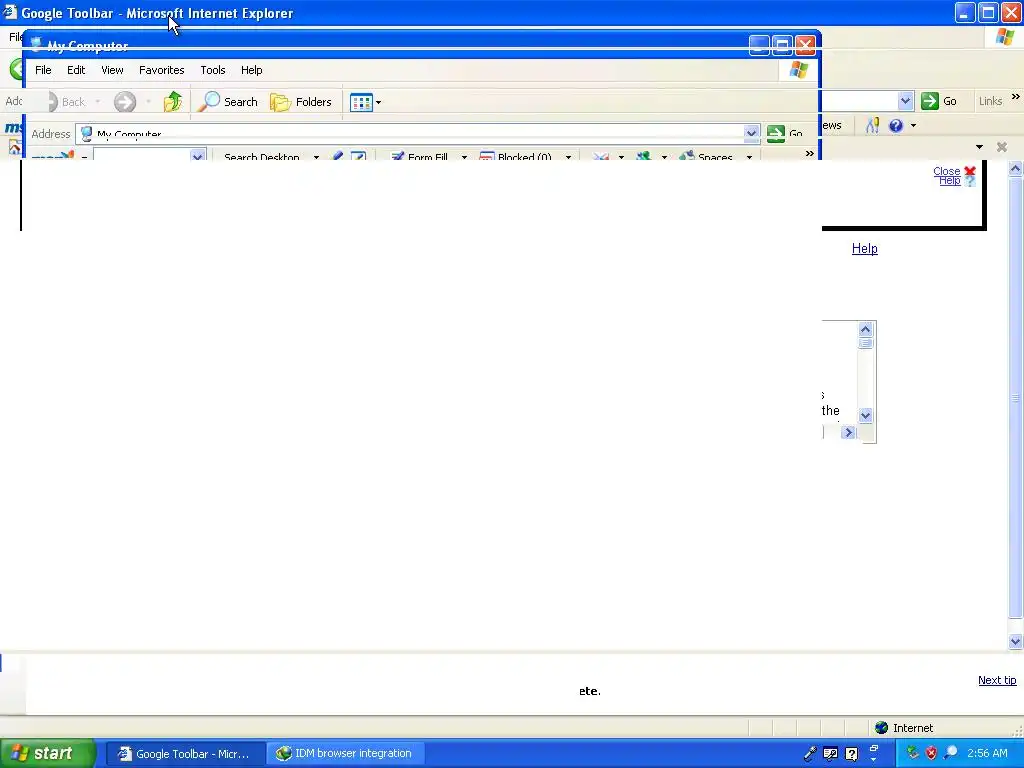Click the Spaces toolbar button
This screenshot has width=1024, height=768.
point(706,157)
